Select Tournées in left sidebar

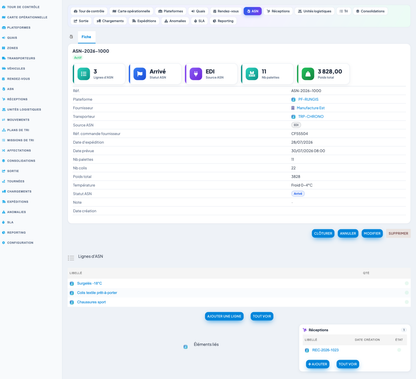point(13,181)
